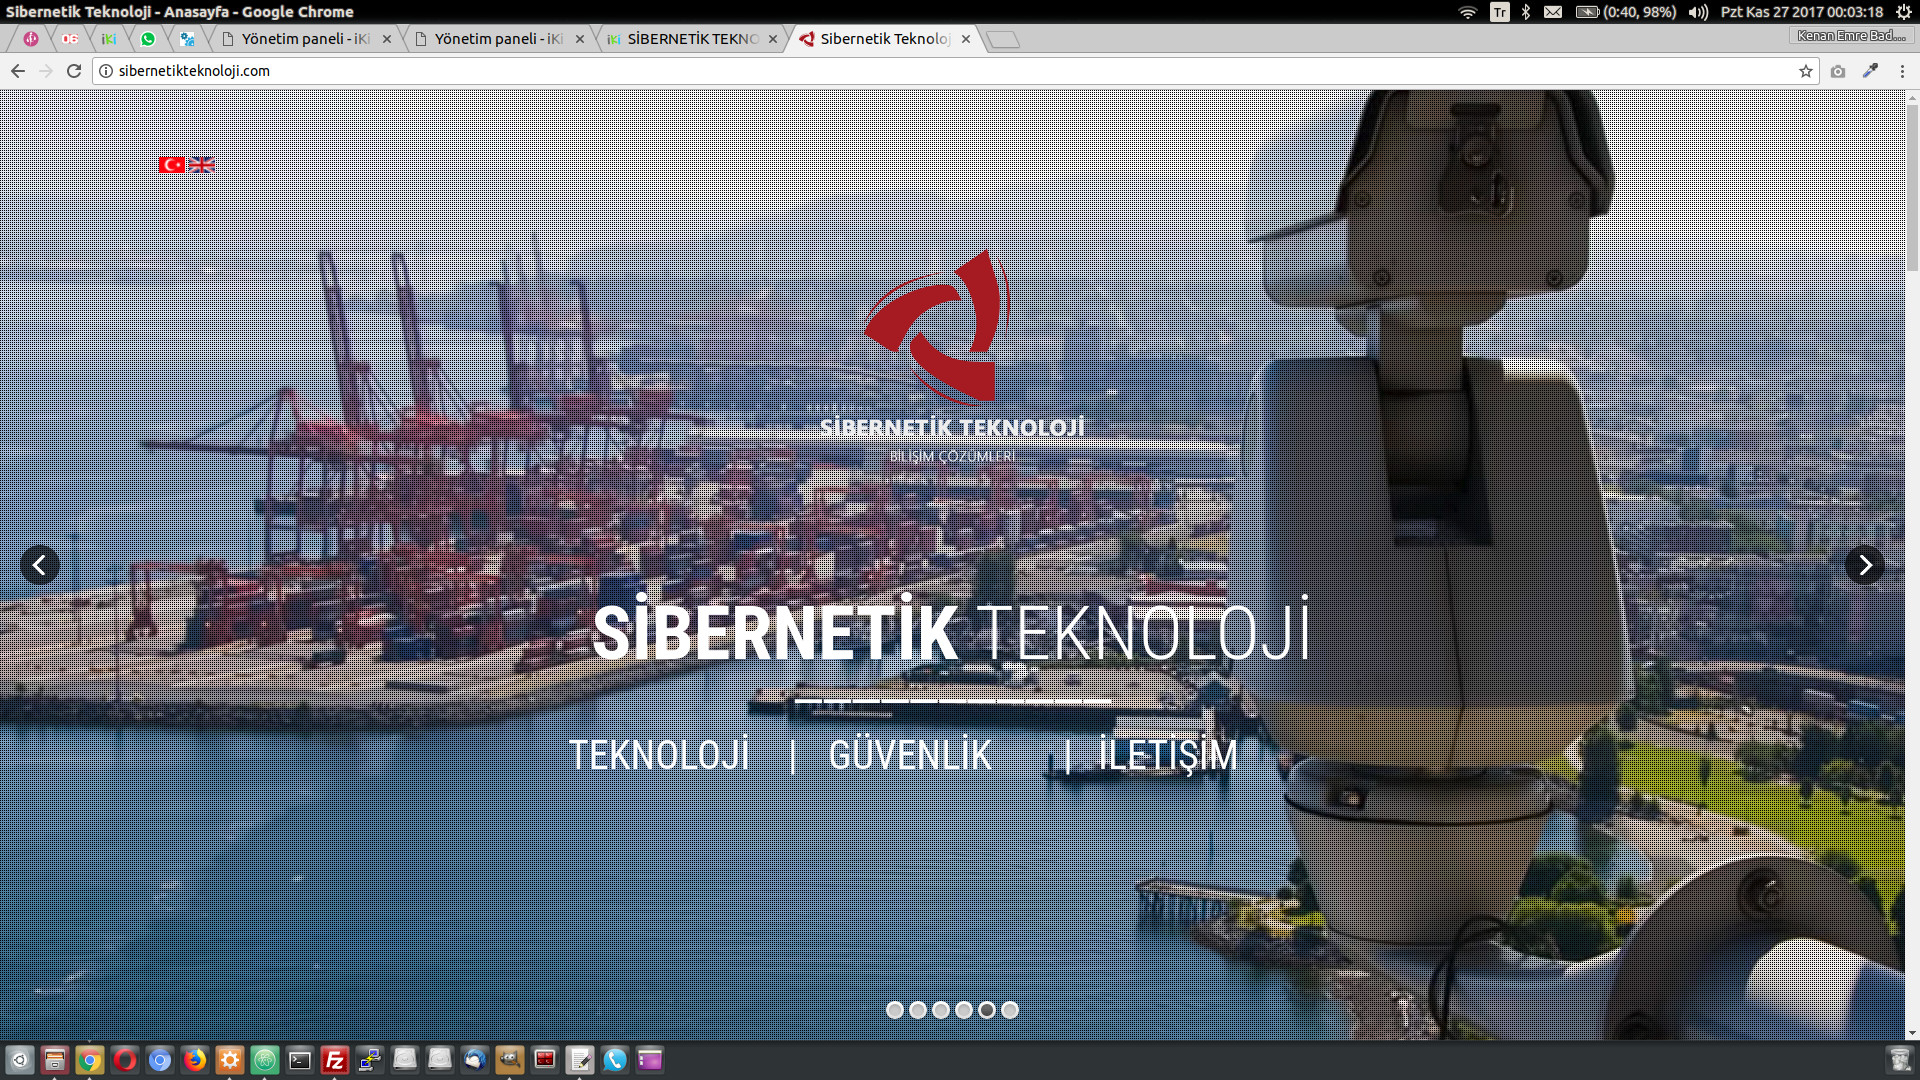Go back to the previous page
The width and height of the screenshot is (1920, 1080).
(18, 71)
